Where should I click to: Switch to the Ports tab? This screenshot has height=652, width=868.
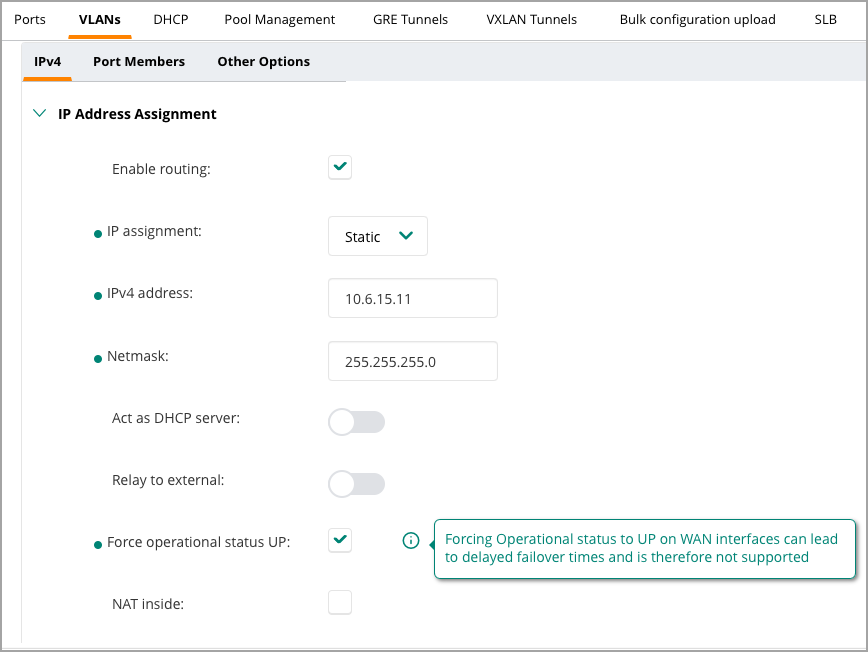click(x=30, y=19)
